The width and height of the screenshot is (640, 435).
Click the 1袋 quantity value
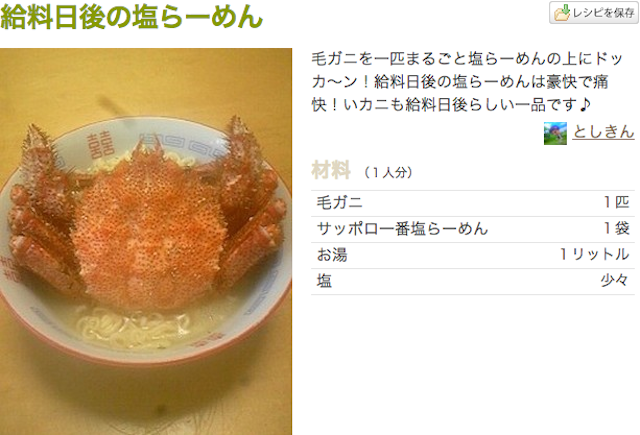616,229
